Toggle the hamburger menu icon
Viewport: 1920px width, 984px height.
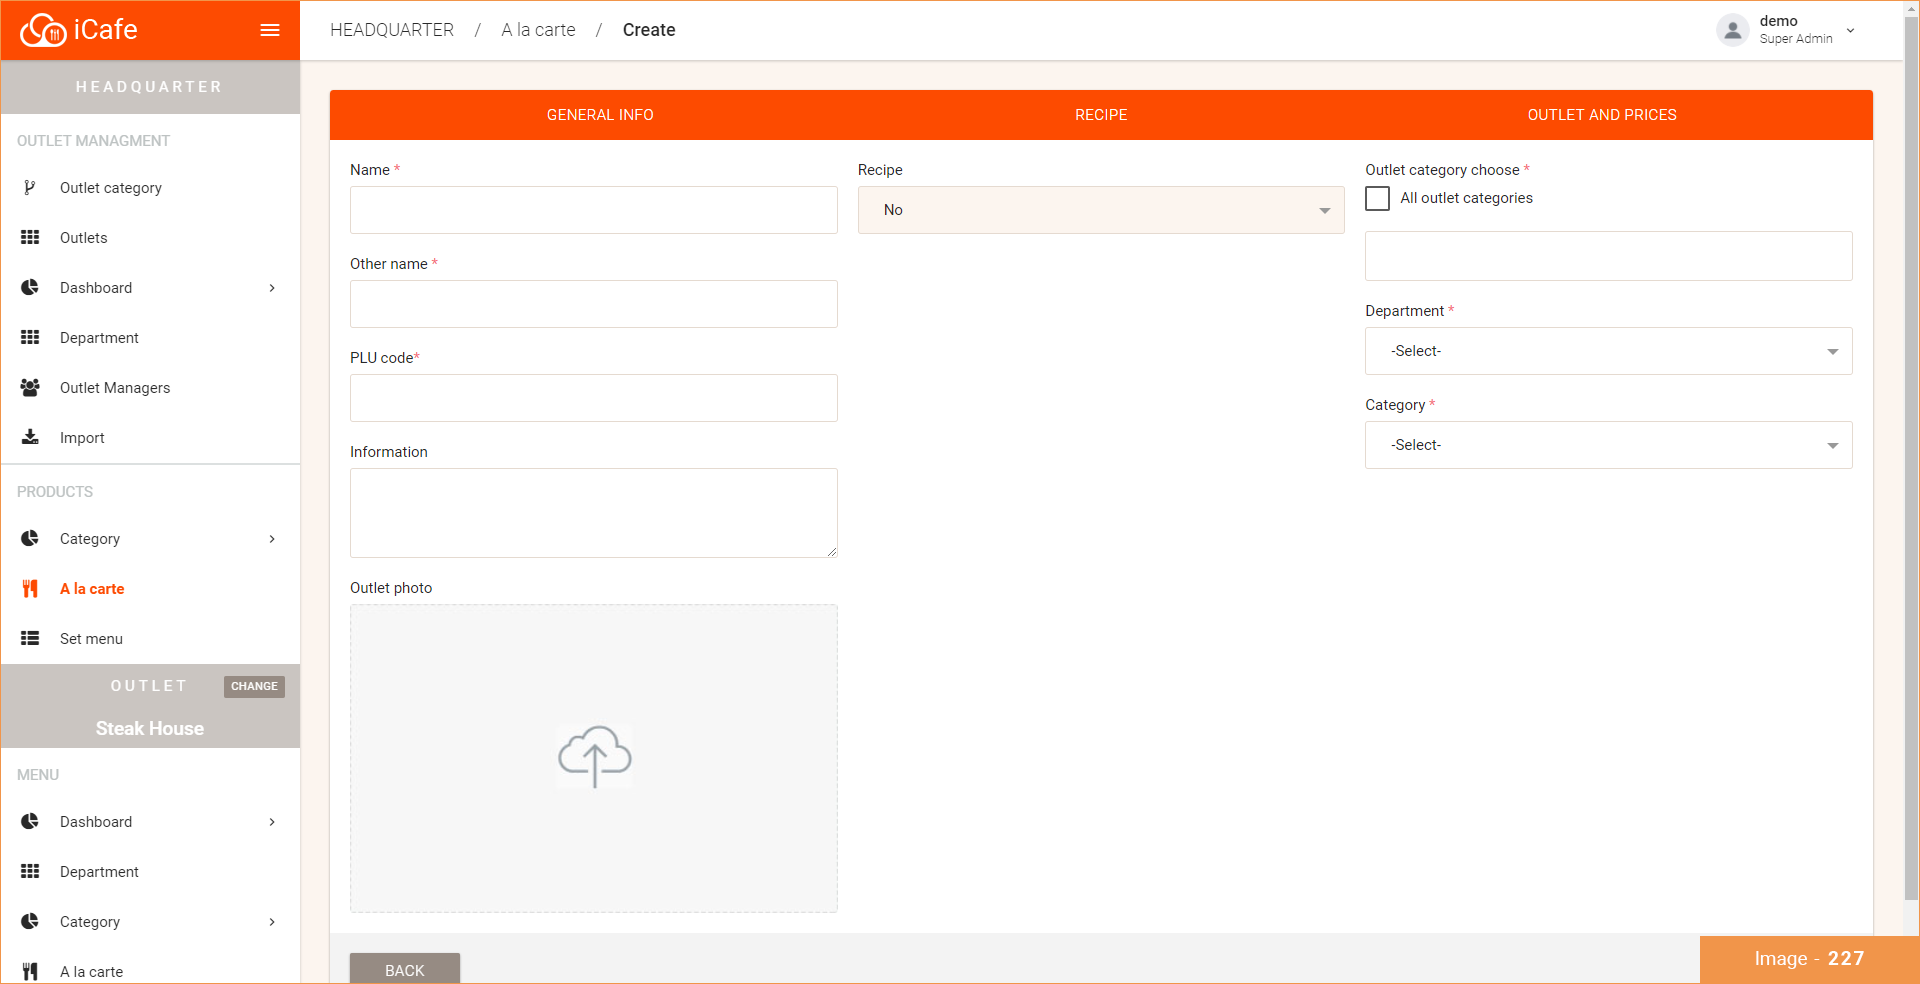270,30
